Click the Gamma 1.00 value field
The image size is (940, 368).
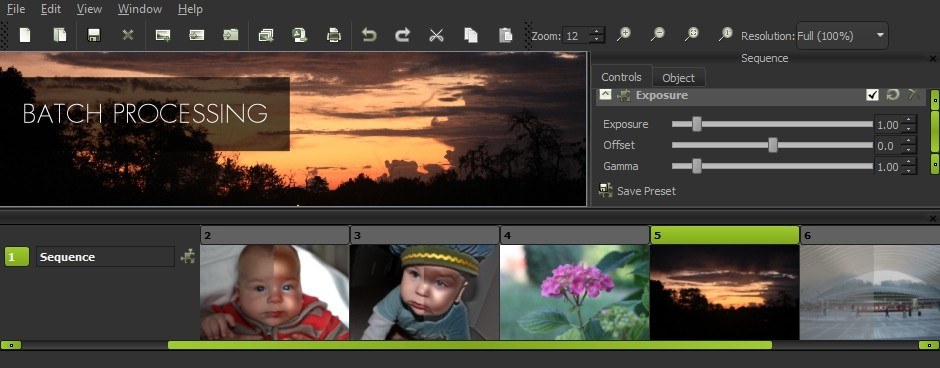pos(888,167)
